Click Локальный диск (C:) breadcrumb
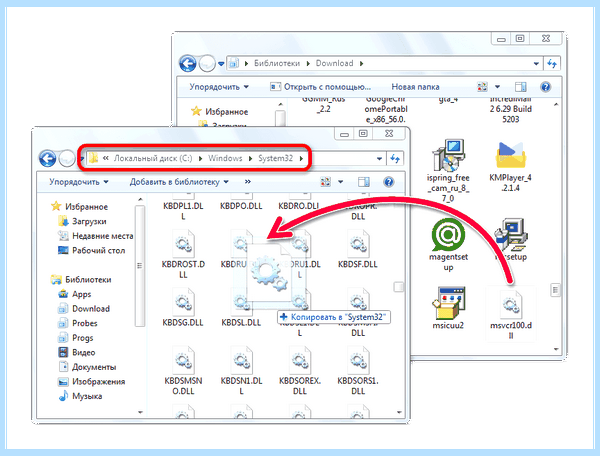Image resolution: width=600 pixels, height=456 pixels. (153, 158)
